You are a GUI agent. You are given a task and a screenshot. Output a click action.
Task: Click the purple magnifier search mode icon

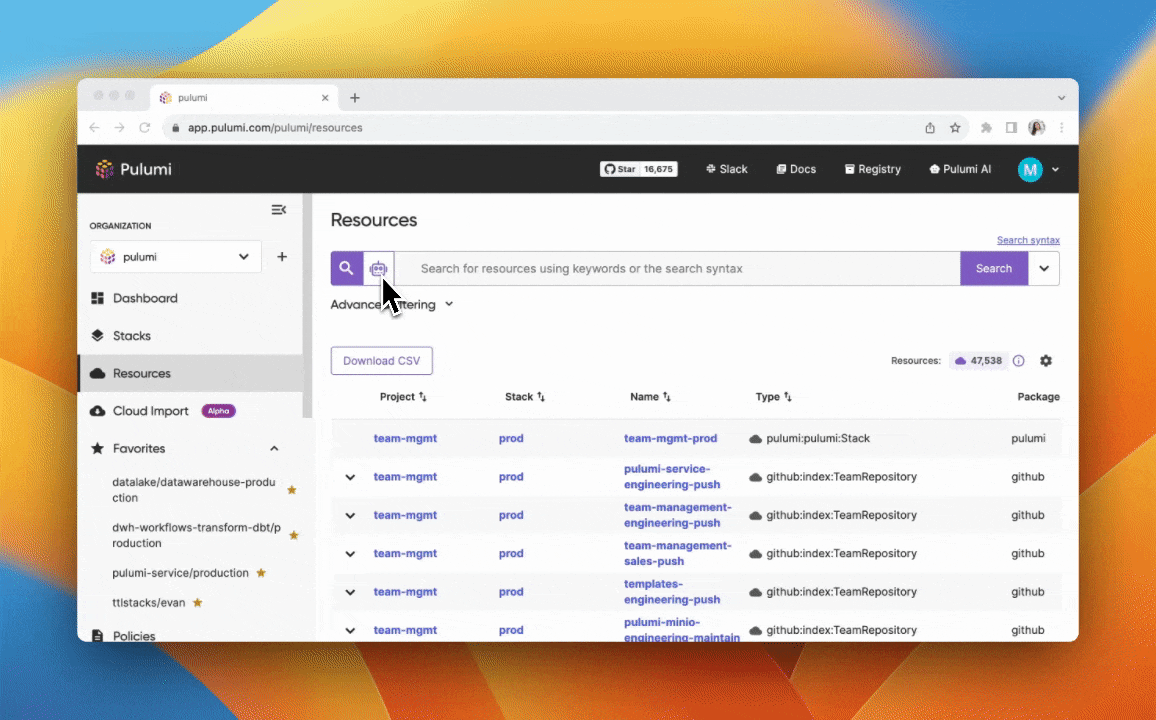[x=347, y=268]
